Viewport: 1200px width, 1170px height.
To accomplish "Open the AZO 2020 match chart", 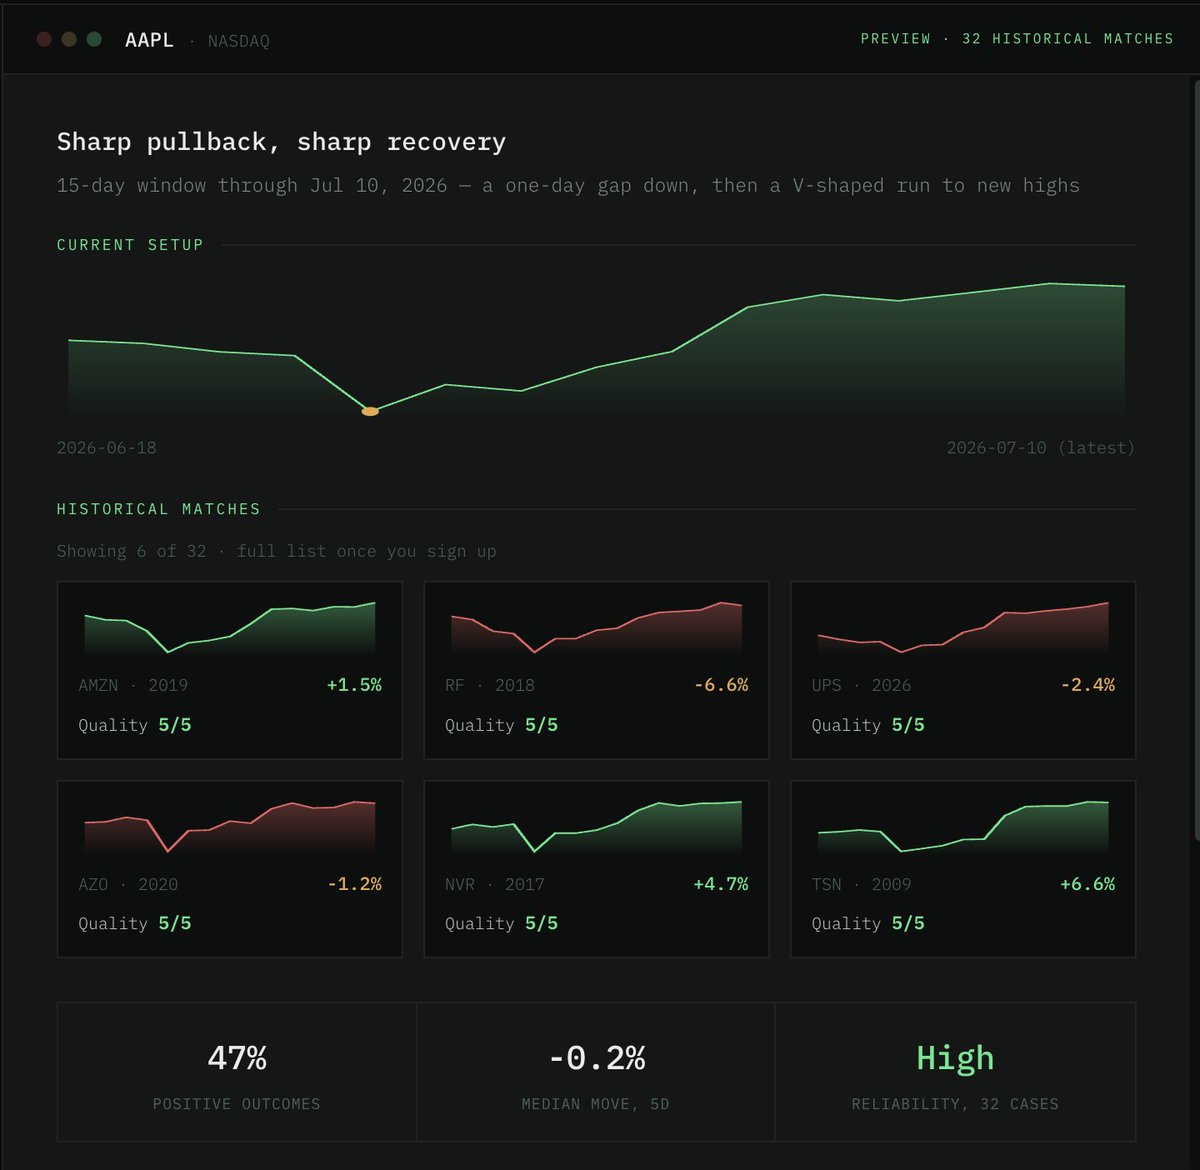I will click(x=230, y=827).
